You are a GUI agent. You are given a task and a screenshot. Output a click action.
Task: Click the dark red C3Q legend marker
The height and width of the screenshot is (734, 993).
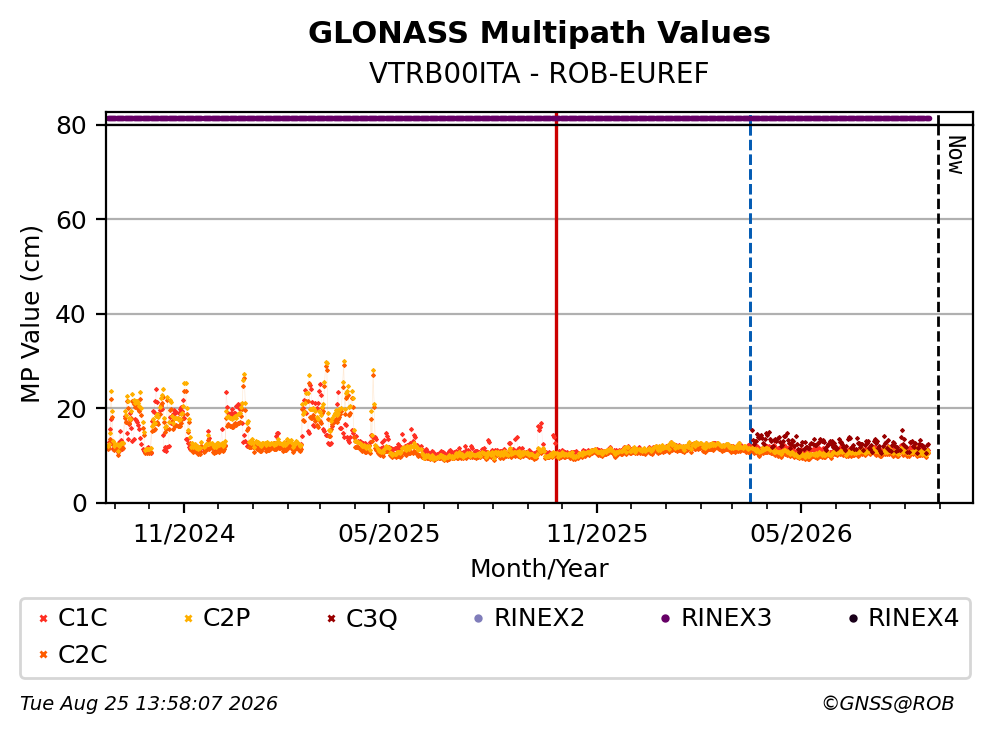coord(331,618)
